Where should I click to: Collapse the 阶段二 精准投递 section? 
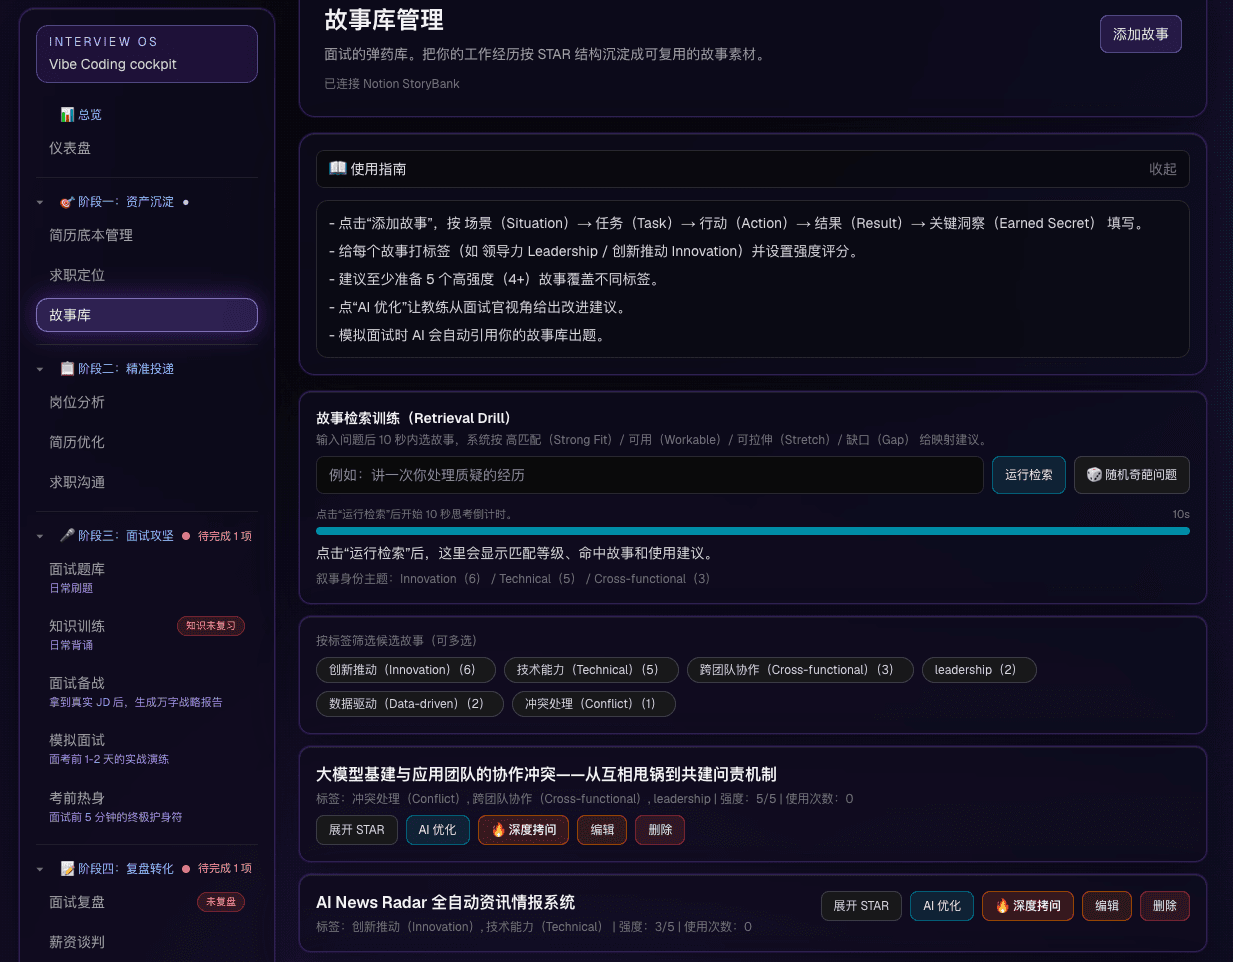[x=40, y=369]
